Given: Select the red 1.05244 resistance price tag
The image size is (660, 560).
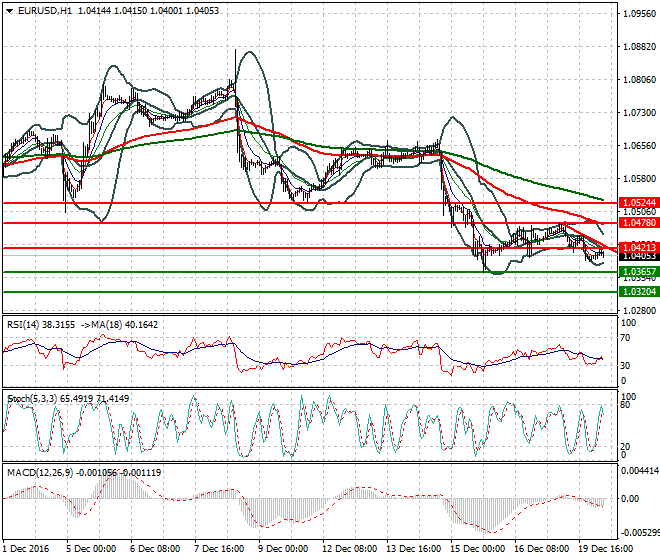Looking at the screenshot, I should pyautogui.click(x=637, y=203).
